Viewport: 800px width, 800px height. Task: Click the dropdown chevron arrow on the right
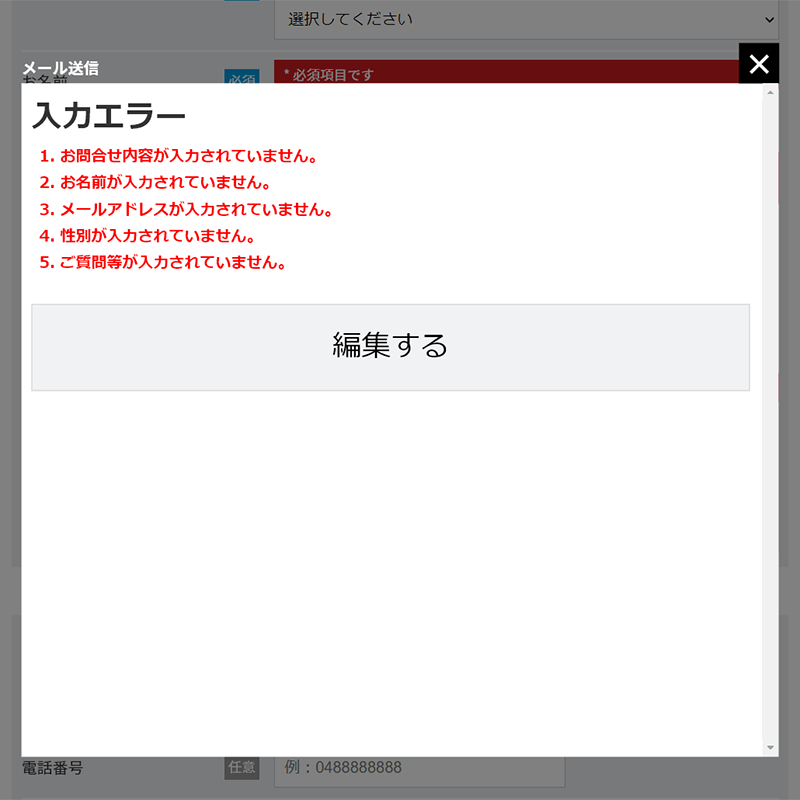[772, 19]
